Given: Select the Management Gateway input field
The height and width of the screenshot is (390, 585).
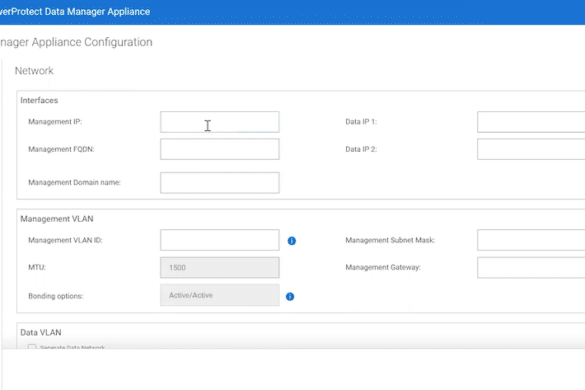Looking at the screenshot, I should pos(531,267).
